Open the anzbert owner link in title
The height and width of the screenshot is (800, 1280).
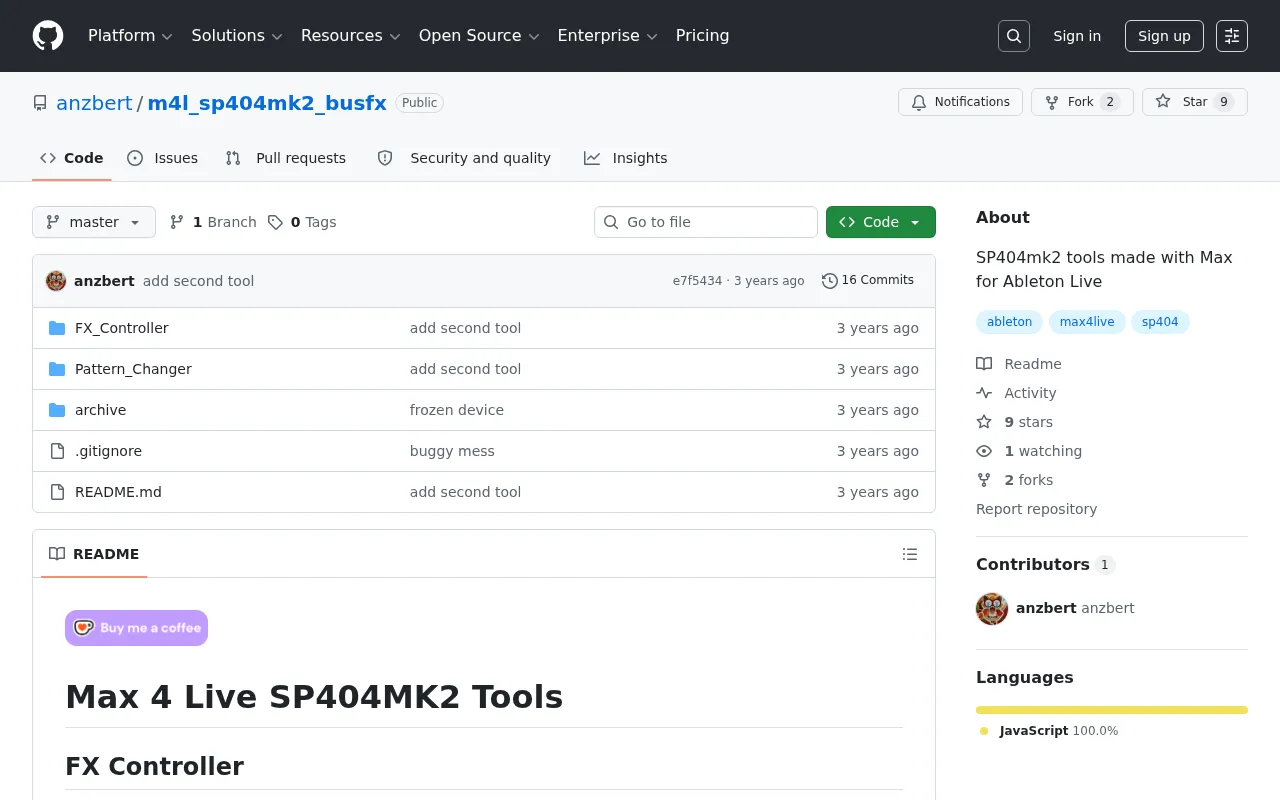coord(94,103)
